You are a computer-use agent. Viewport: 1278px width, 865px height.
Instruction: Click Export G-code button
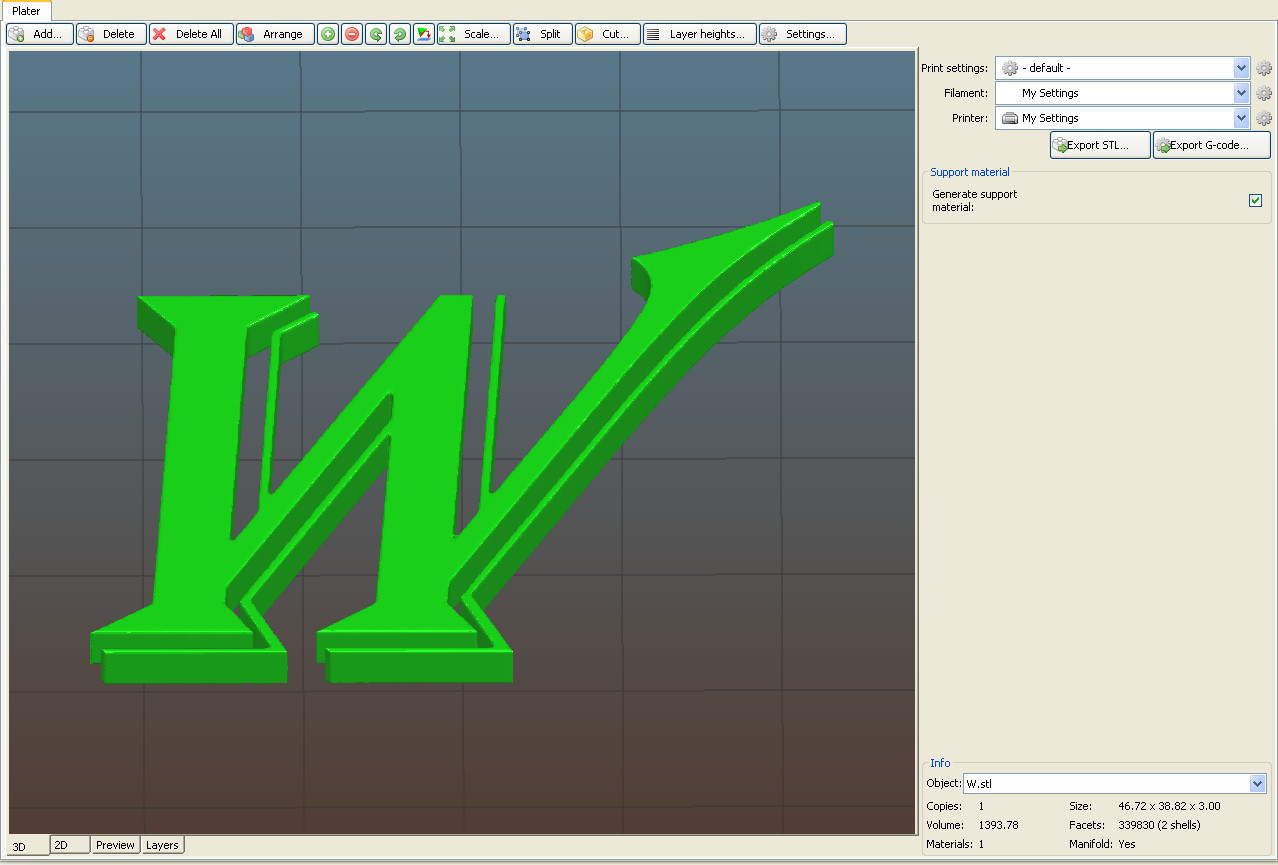pyautogui.click(x=1211, y=144)
